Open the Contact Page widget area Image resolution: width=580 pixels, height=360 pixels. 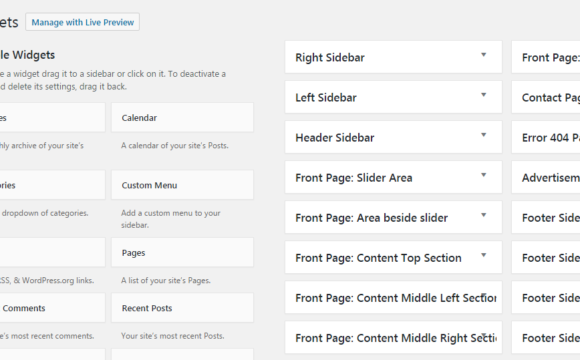pos(546,97)
